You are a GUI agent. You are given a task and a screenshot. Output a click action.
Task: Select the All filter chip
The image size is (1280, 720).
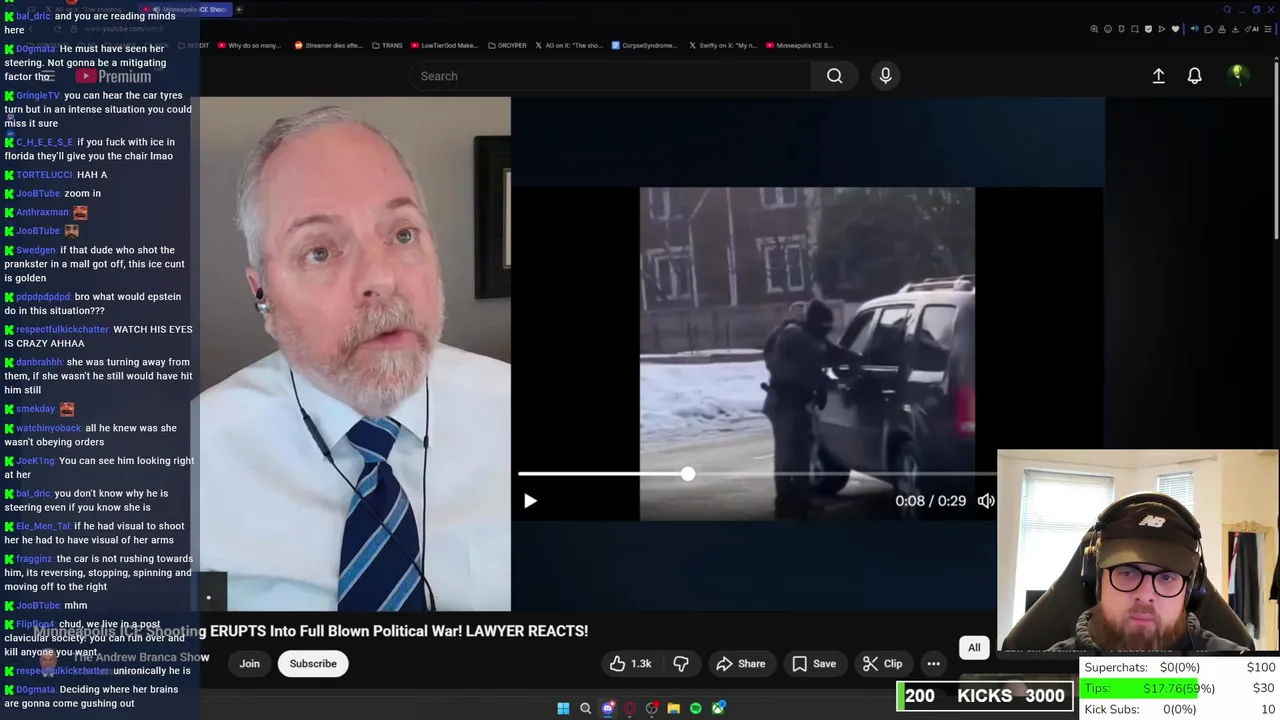click(x=974, y=647)
